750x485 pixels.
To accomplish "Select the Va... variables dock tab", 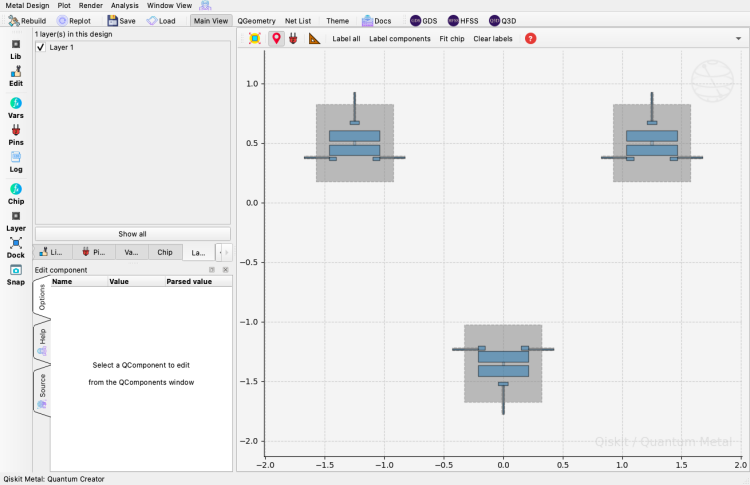I will [132, 252].
